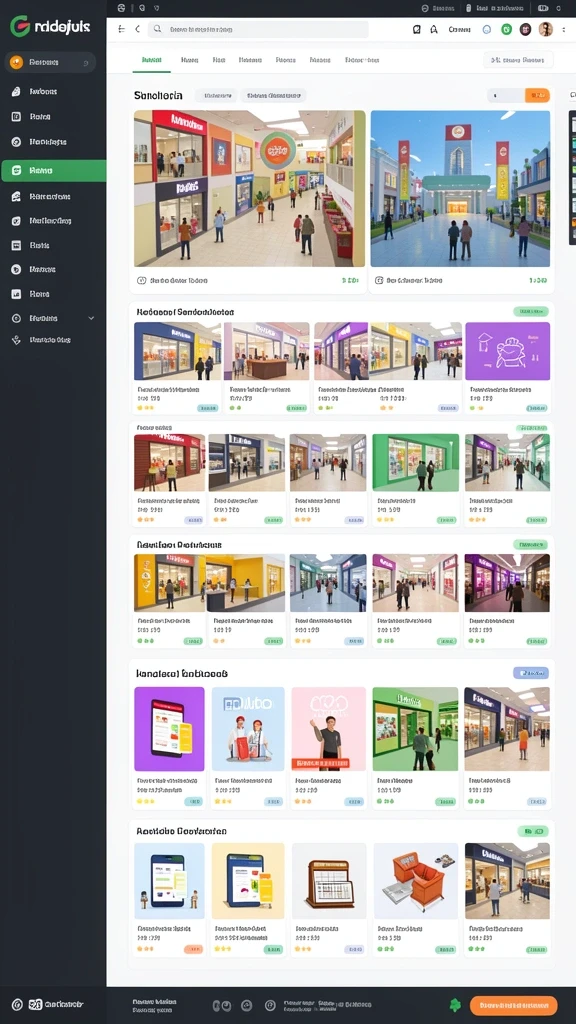576x1024 pixels.
Task: Open the orange armchair product thumbnail
Action: pyautogui.click(x=415, y=880)
